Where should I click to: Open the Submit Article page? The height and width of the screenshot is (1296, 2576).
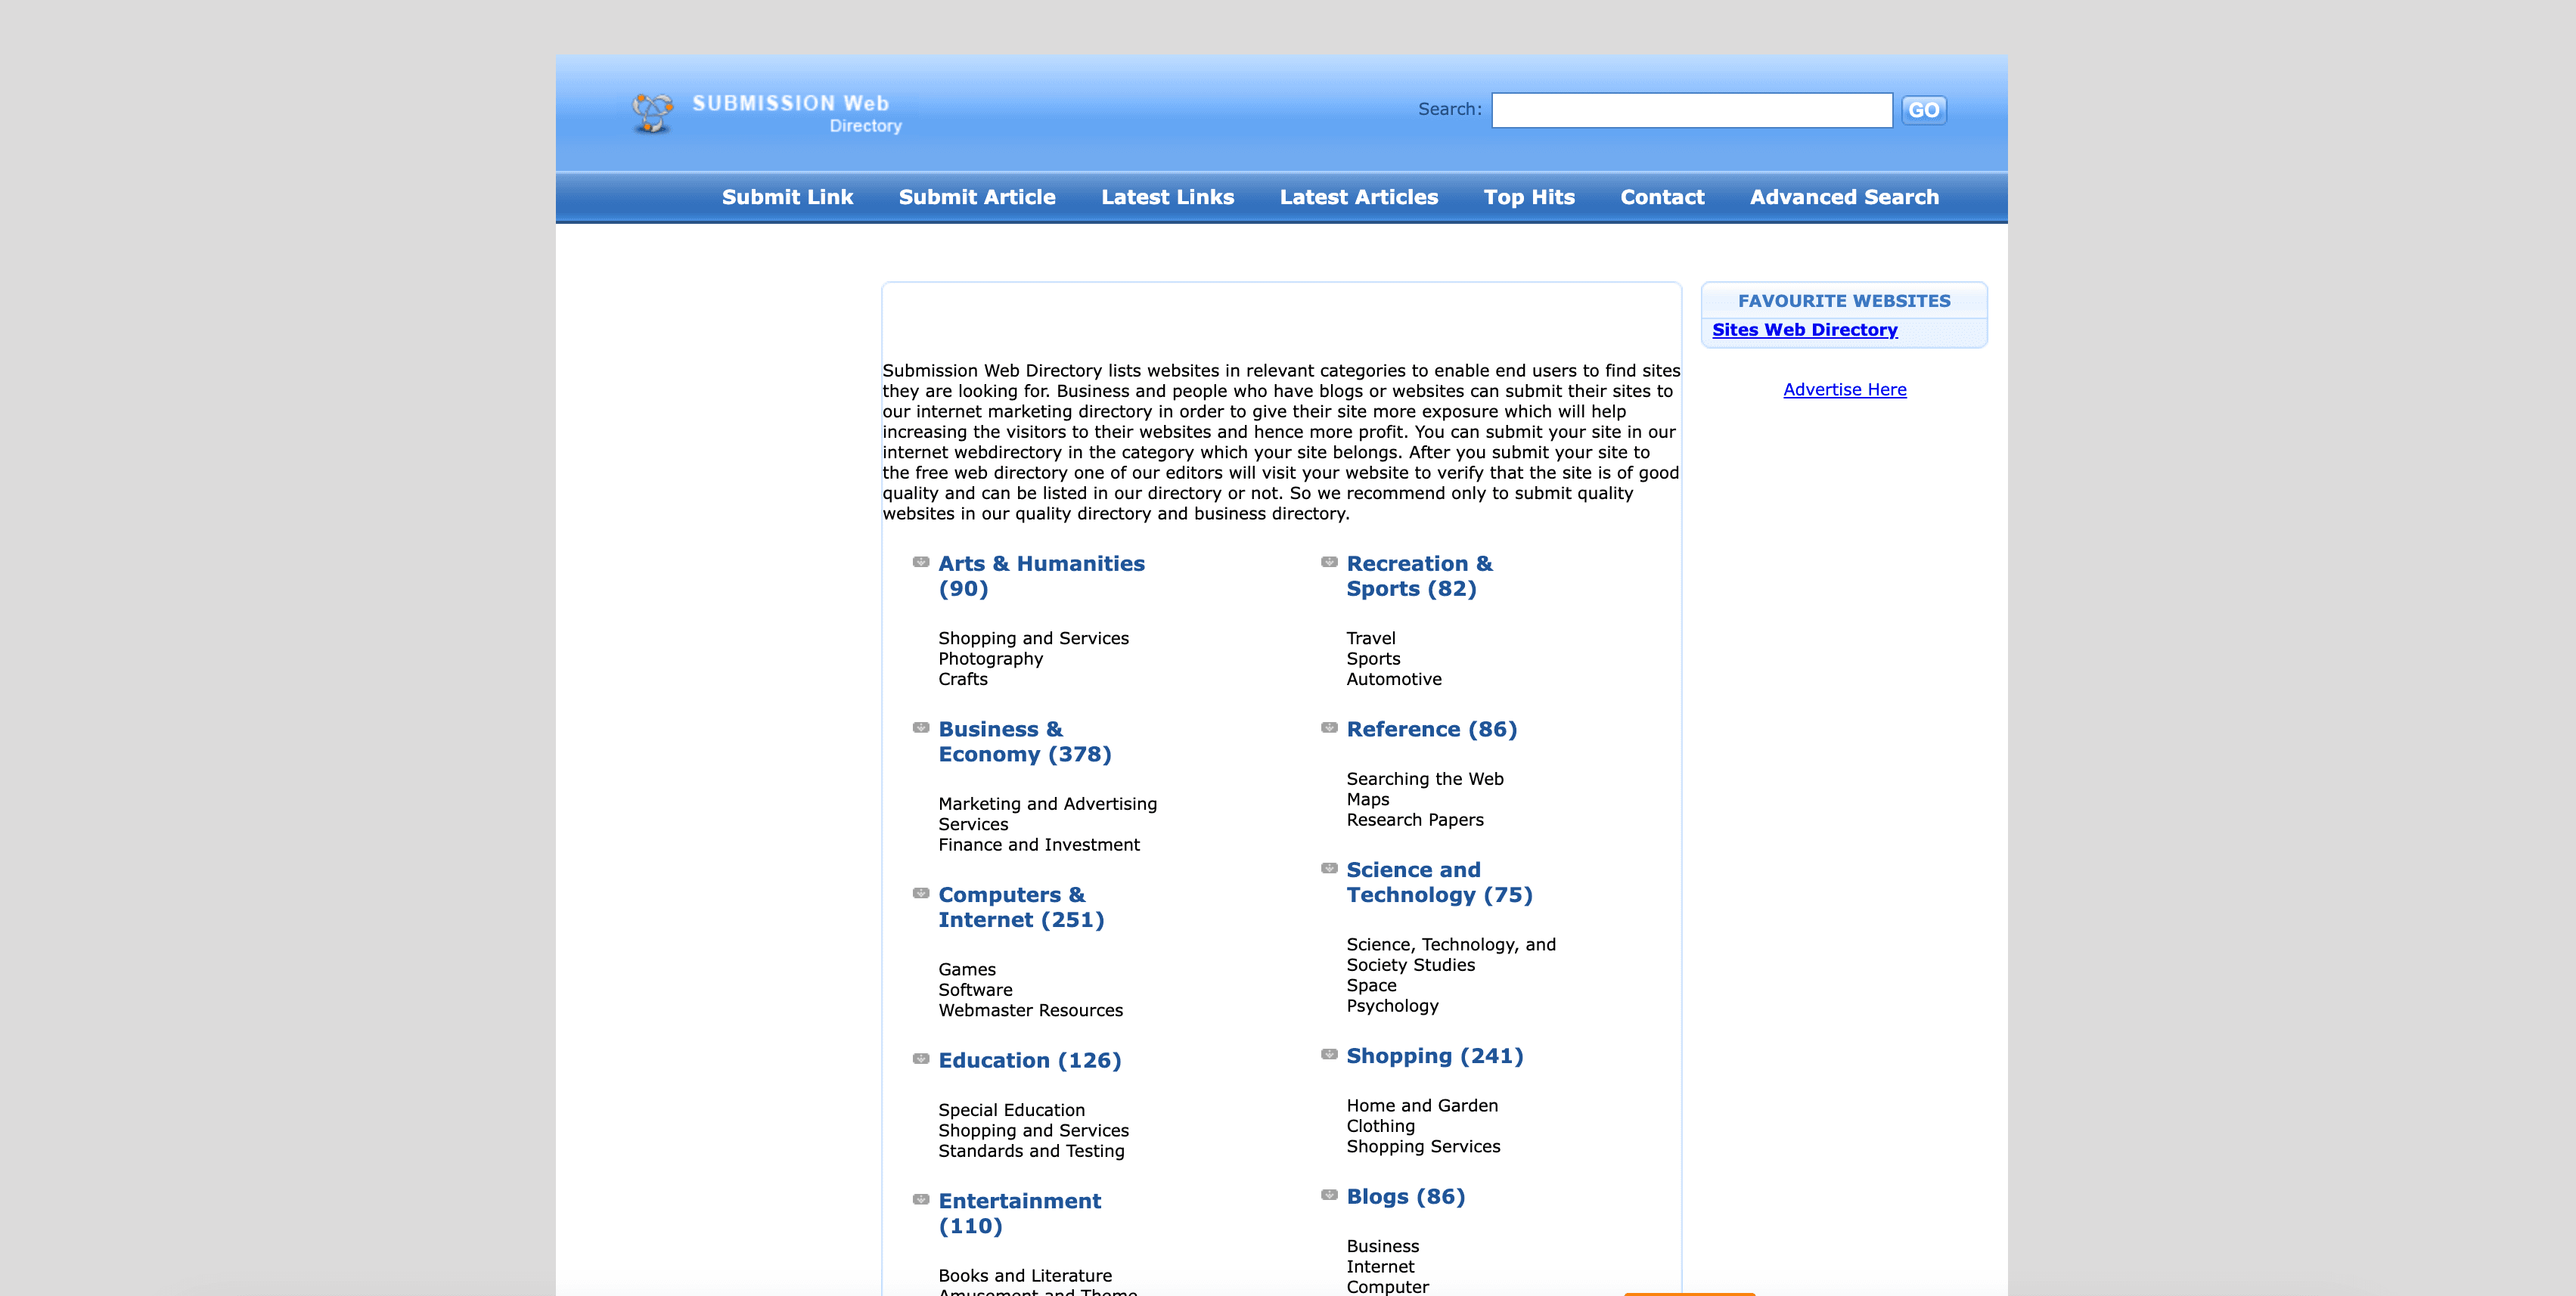pos(977,197)
